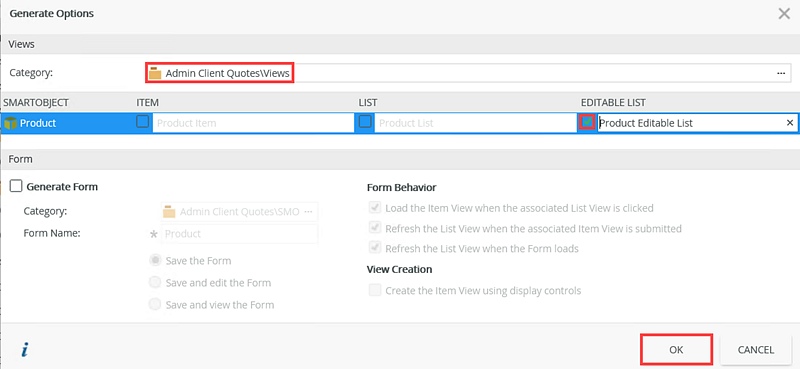Open the Views category browse ellipsis
Screen dimensions: 800x369
(781, 73)
